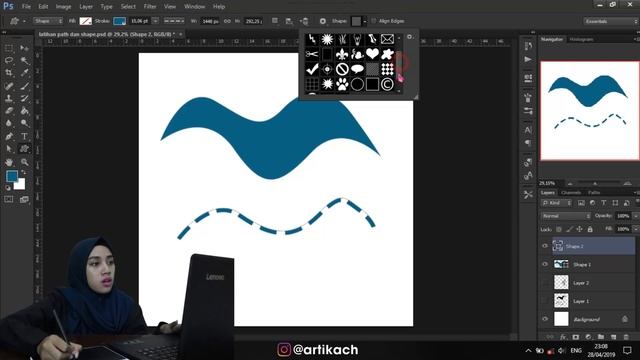640x360 pixels.
Task: Pick the copyright symbol shape
Action: (387, 84)
